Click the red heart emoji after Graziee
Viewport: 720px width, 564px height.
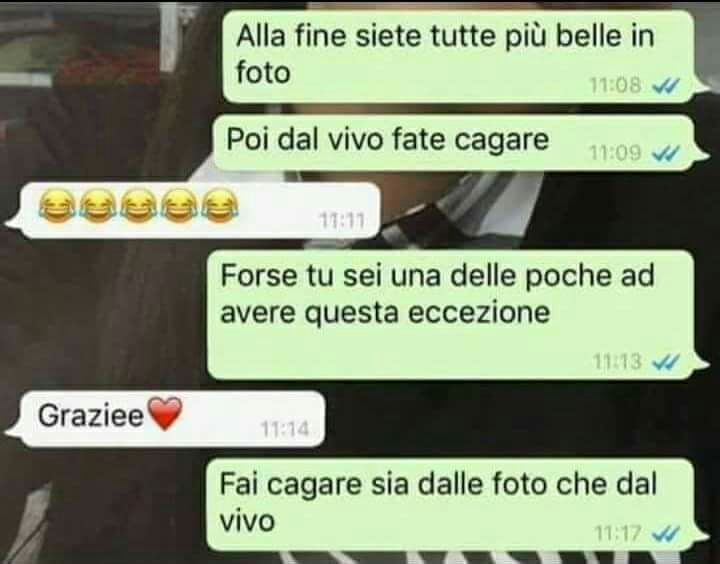(x=164, y=413)
